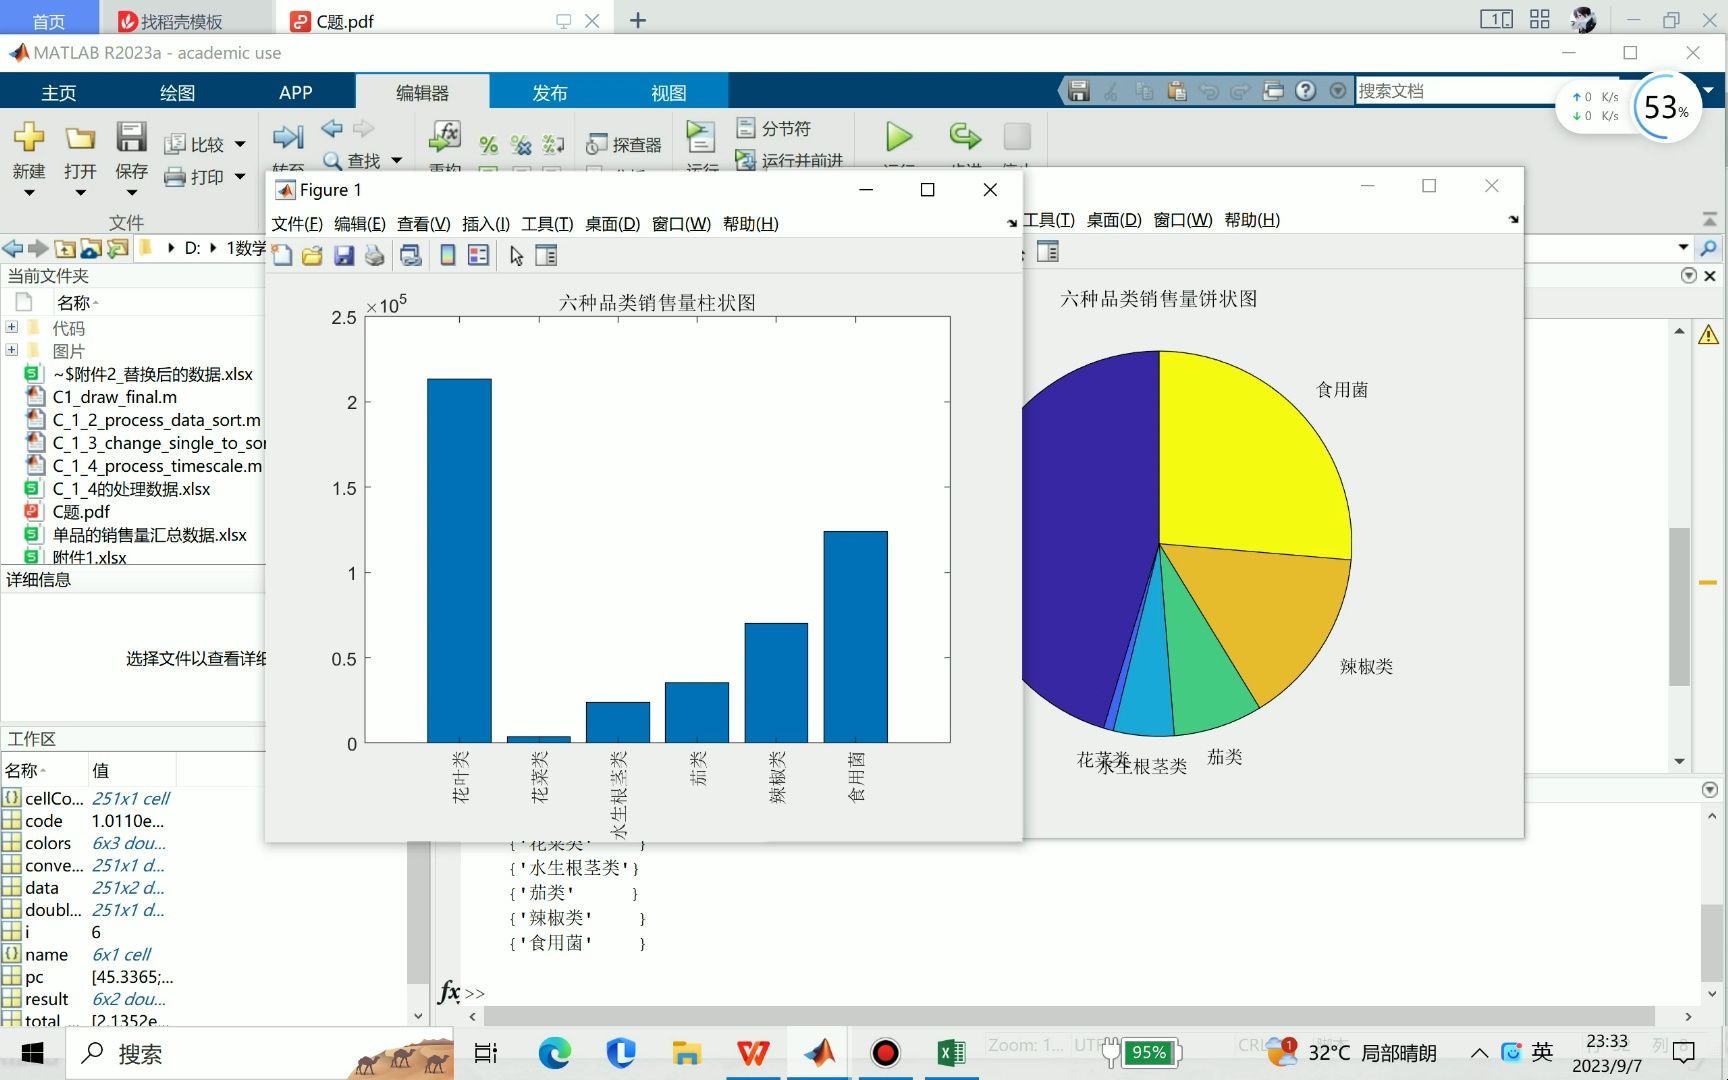Image resolution: width=1728 pixels, height=1080 pixels.
Task: Open Excel from the taskbar
Action: [x=951, y=1053]
